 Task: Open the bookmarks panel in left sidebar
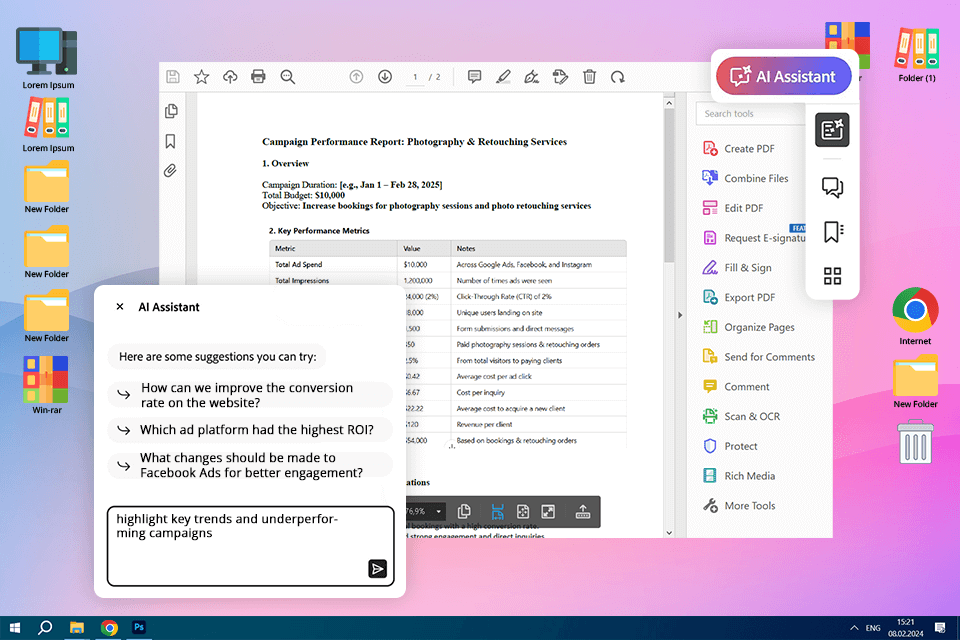point(170,141)
